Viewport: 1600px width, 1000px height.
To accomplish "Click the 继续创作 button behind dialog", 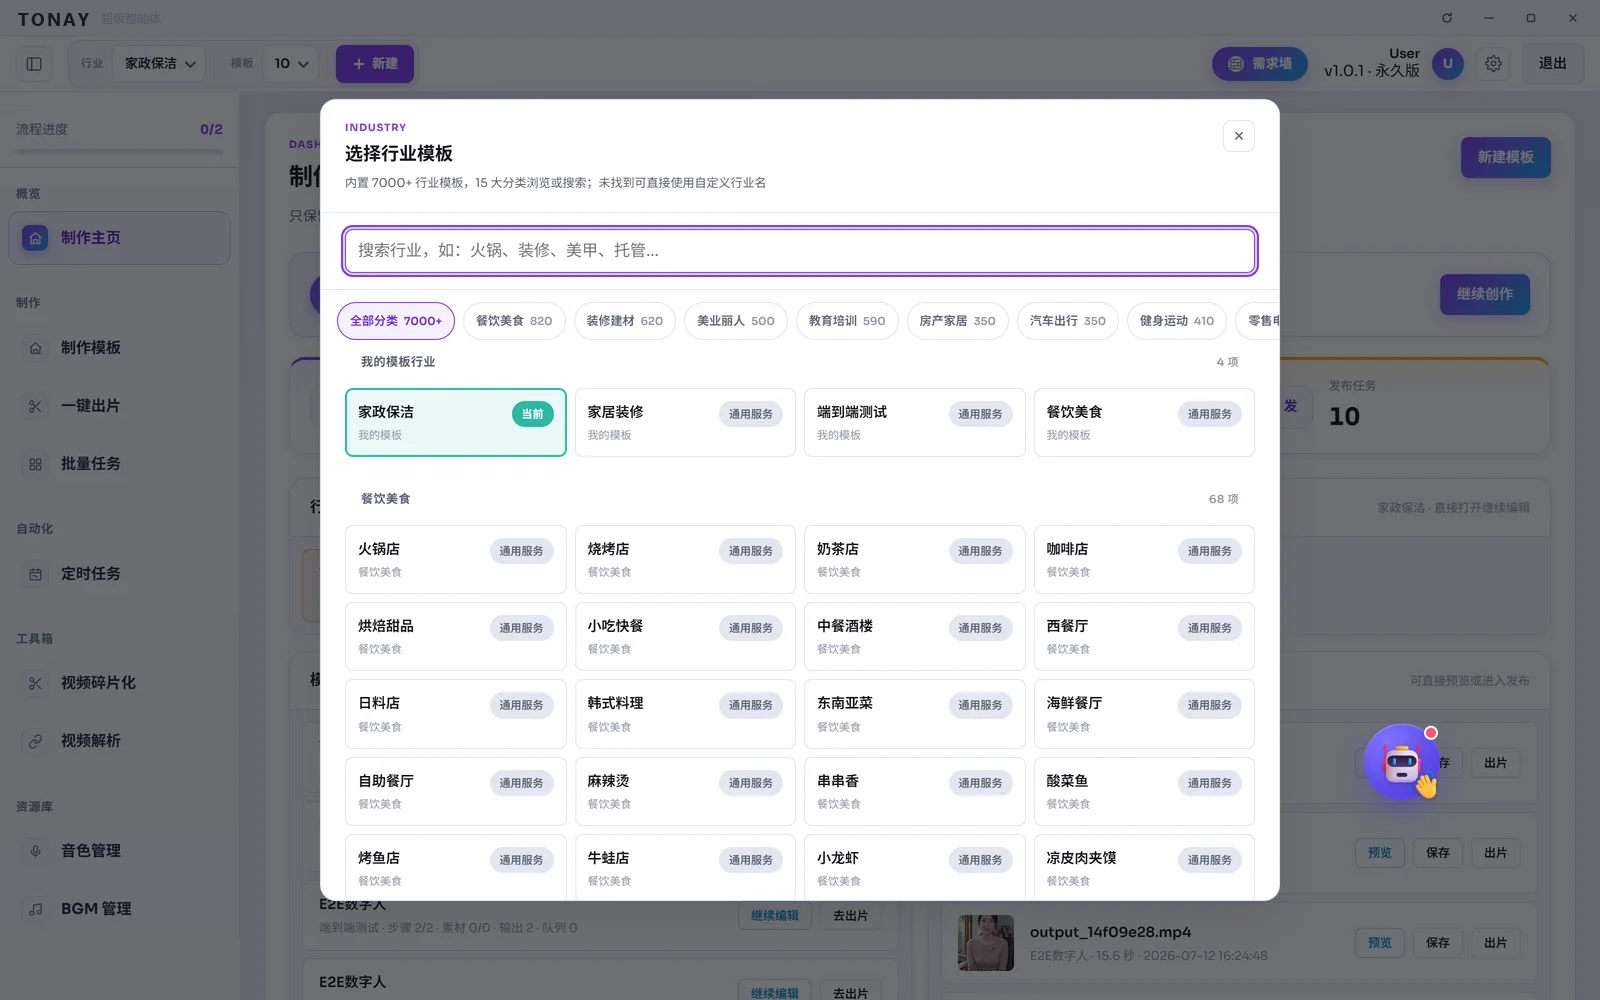I will (x=1485, y=294).
